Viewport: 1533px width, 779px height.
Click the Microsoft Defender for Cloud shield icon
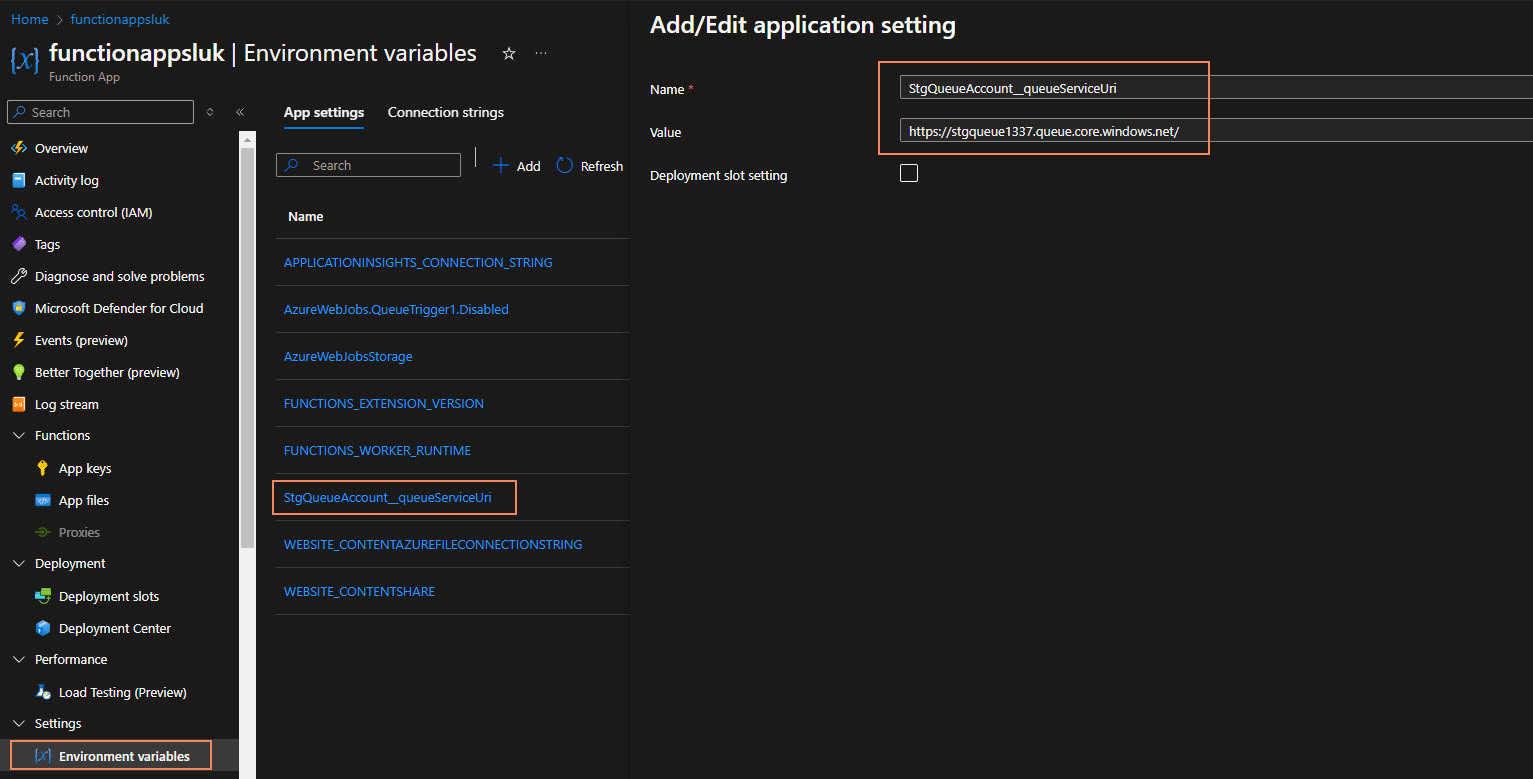(x=18, y=308)
